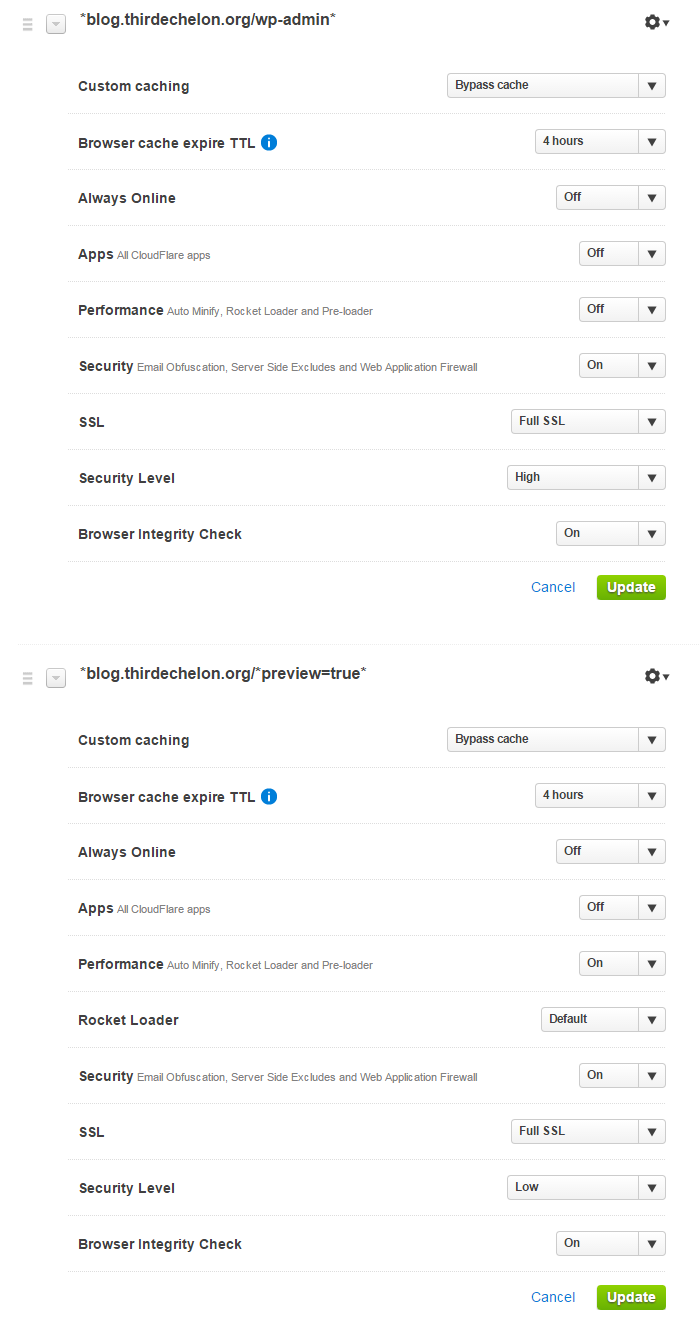Open SSL dropdown in preview=true rule

(x=588, y=1131)
